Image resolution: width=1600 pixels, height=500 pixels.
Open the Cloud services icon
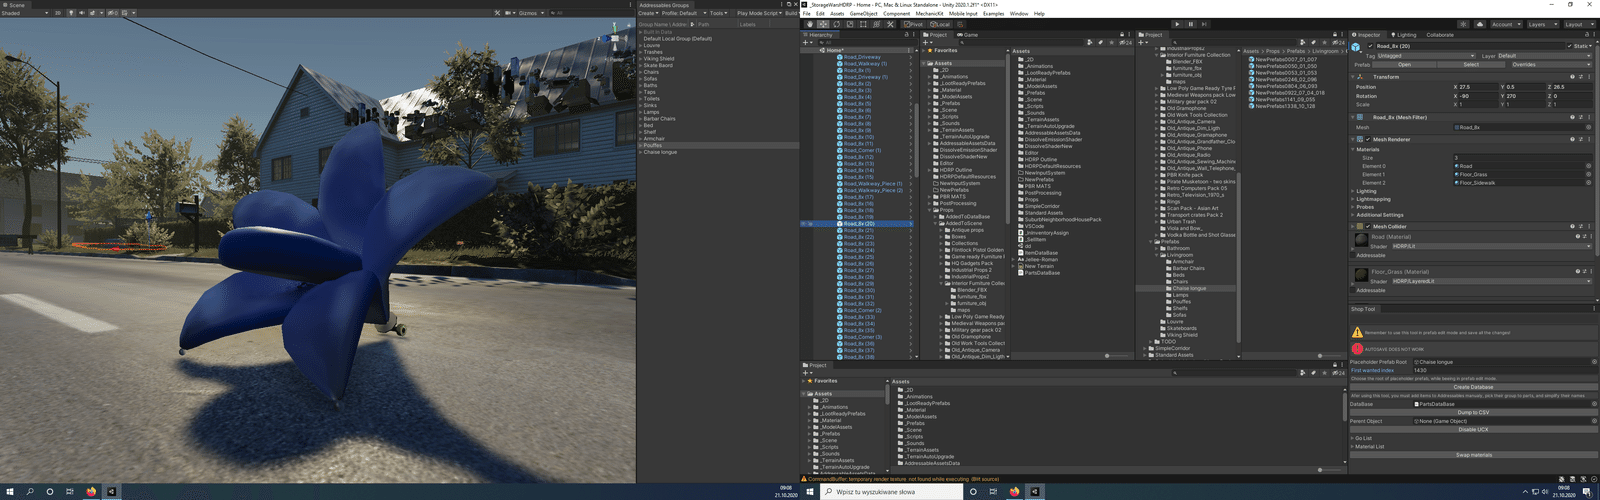coord(1480,24)
